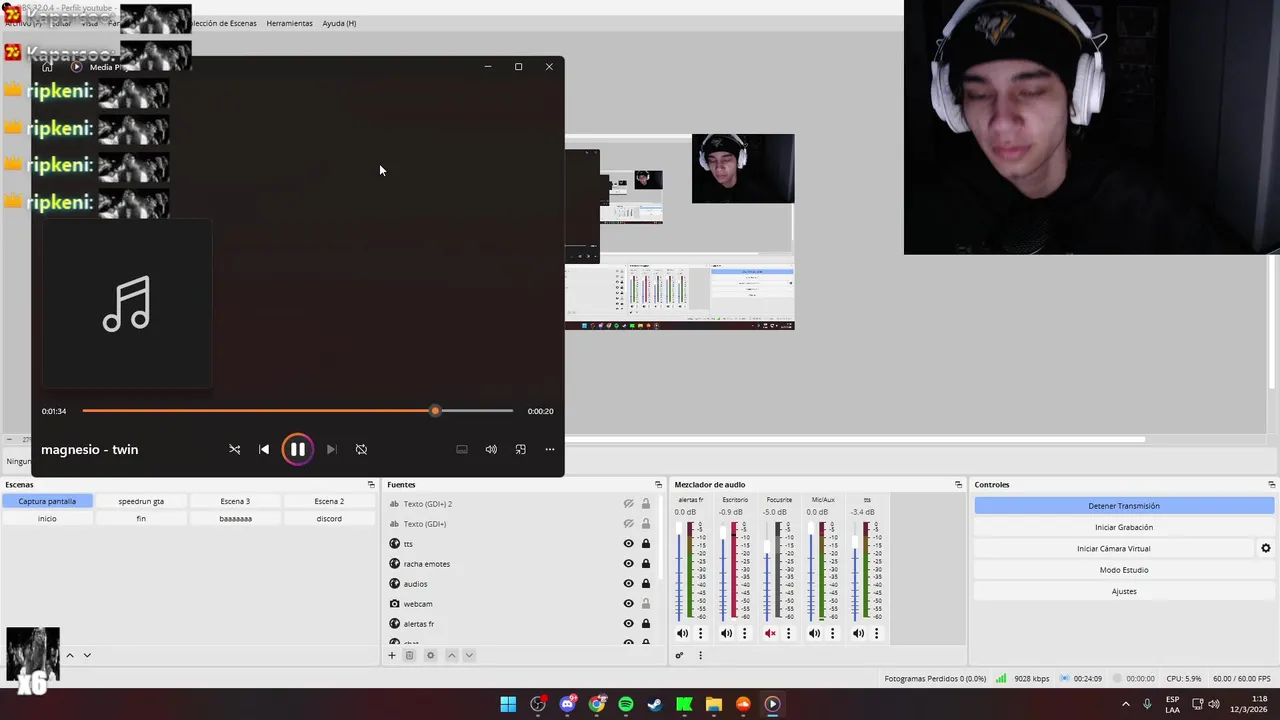Toggle lock on the webcam source
The height and width of the screenshot is (720, 1280).
pos(646,604)
